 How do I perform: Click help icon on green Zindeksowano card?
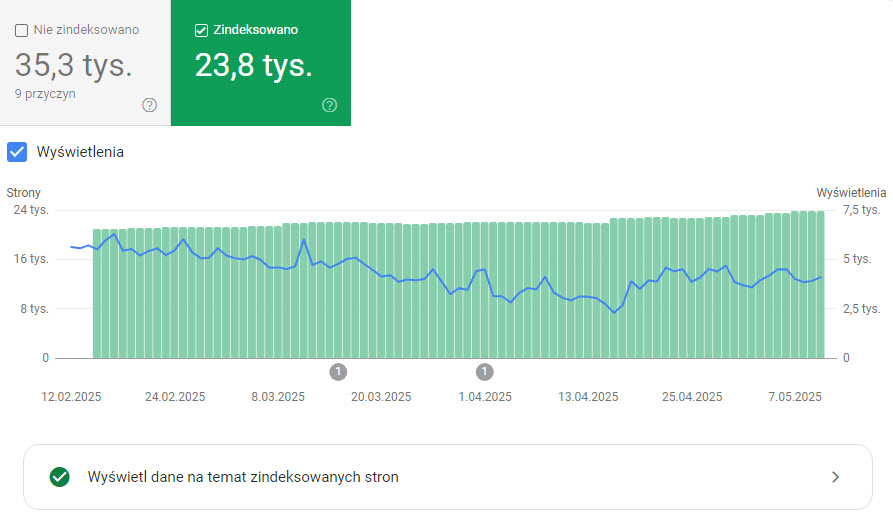pos(330,105)
